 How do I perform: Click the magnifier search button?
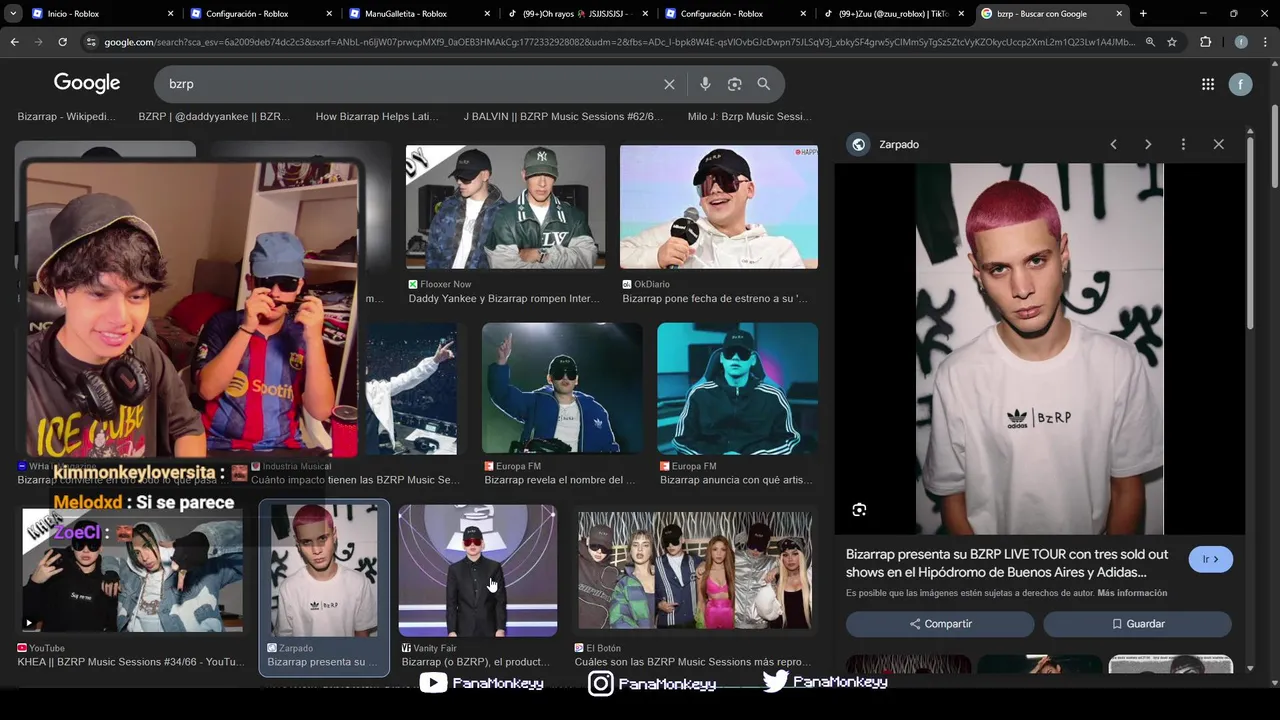[x=764, y=84]
